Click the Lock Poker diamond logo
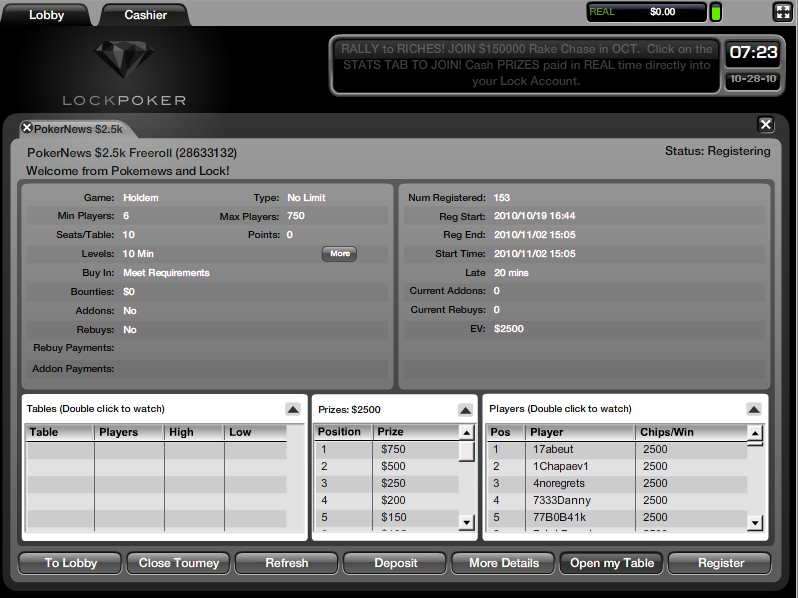The image size is (798, 598). pyautogui.click(x=124, y=61)
